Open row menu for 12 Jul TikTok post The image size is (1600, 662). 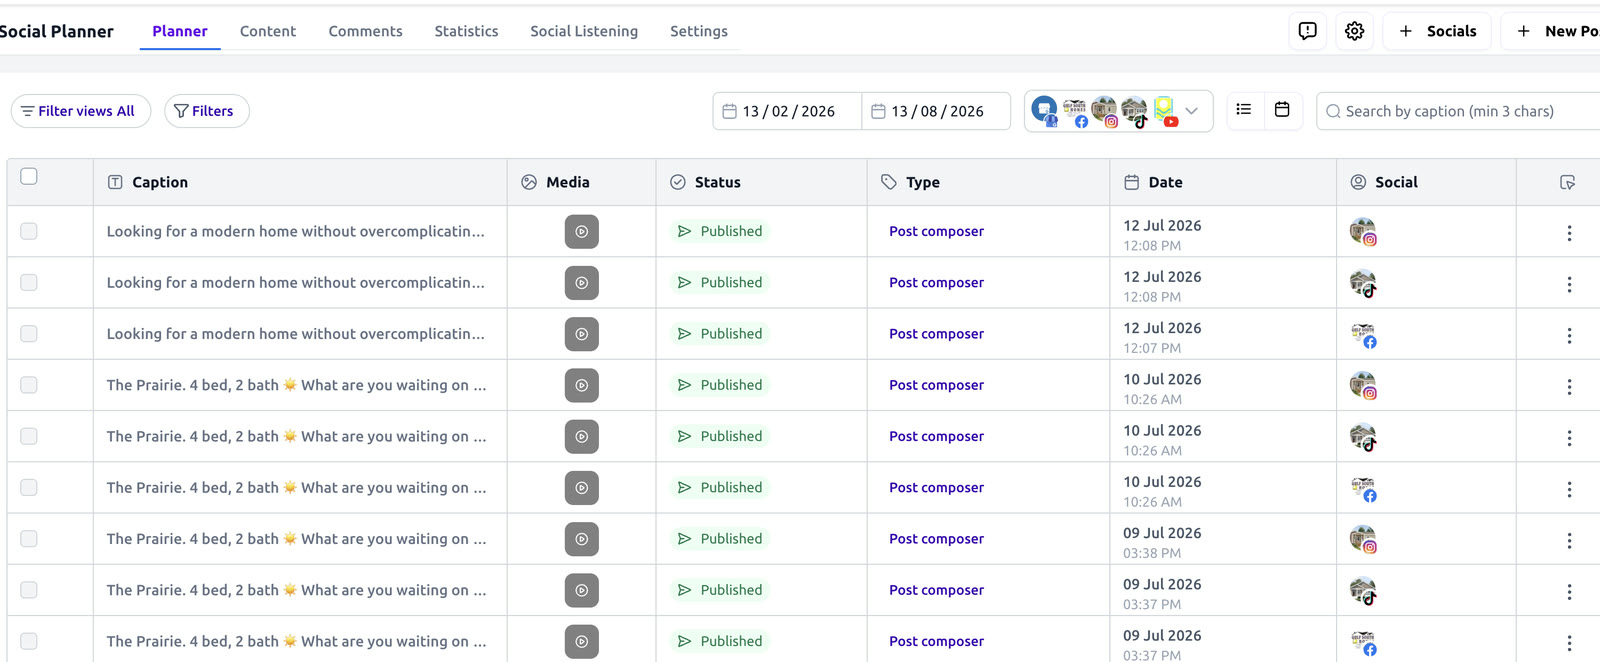tap(1569, 284)
